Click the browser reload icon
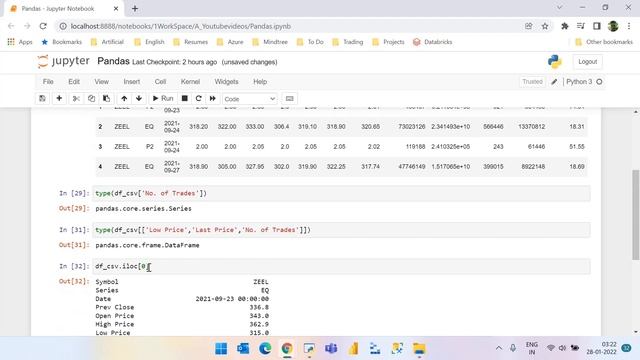640x360 pixels. (43, 26)
